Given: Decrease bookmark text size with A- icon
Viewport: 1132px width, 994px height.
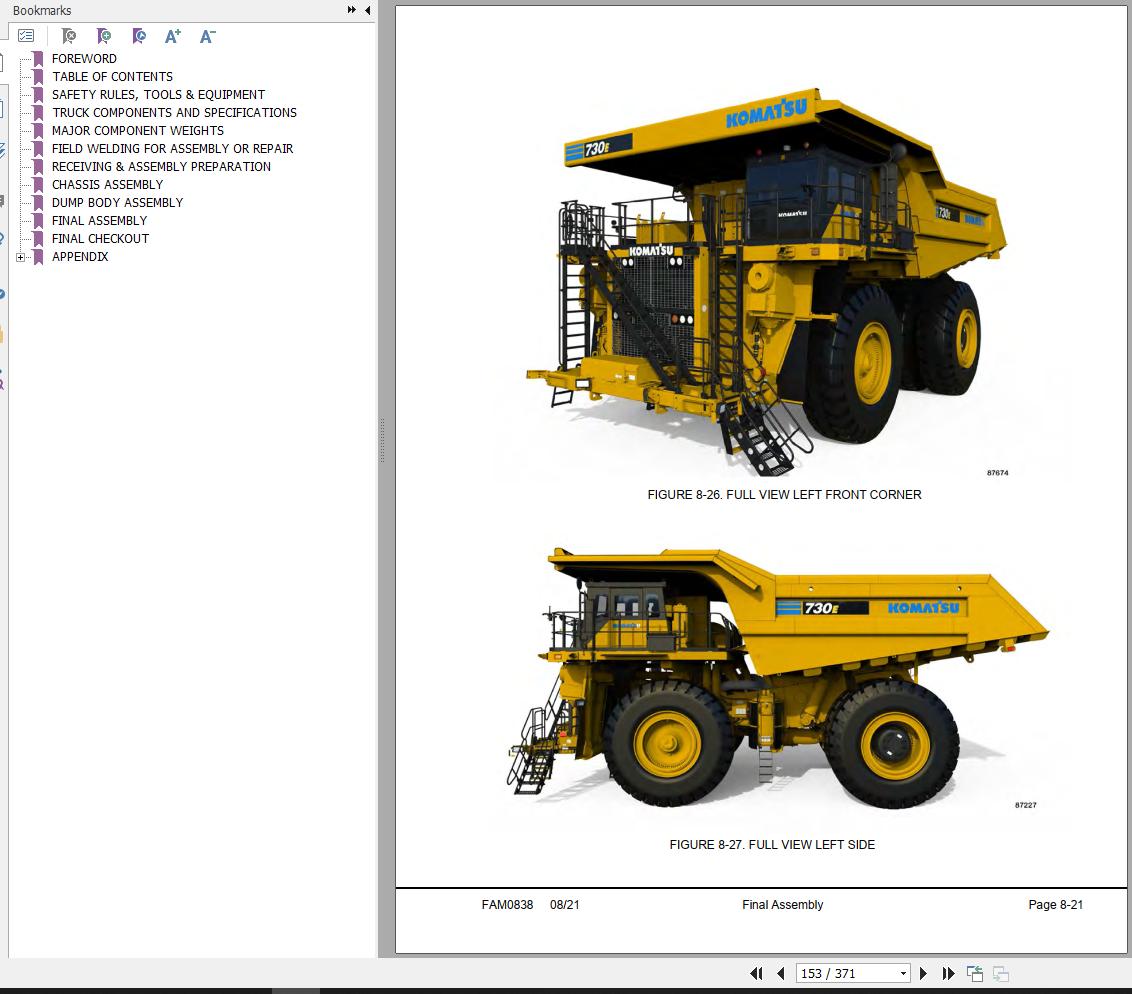Looking at the screenshot, I should tap(206, 36).
